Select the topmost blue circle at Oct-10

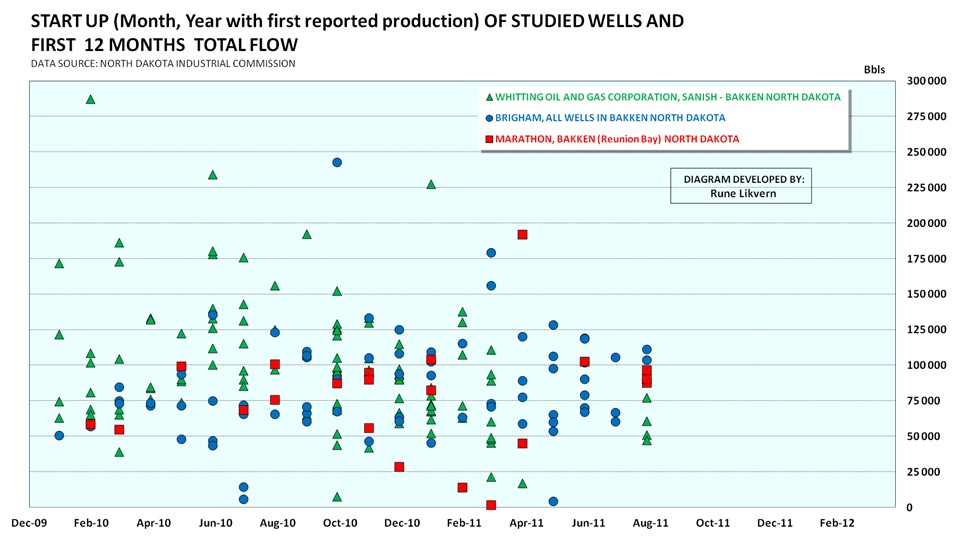(337, 162)
